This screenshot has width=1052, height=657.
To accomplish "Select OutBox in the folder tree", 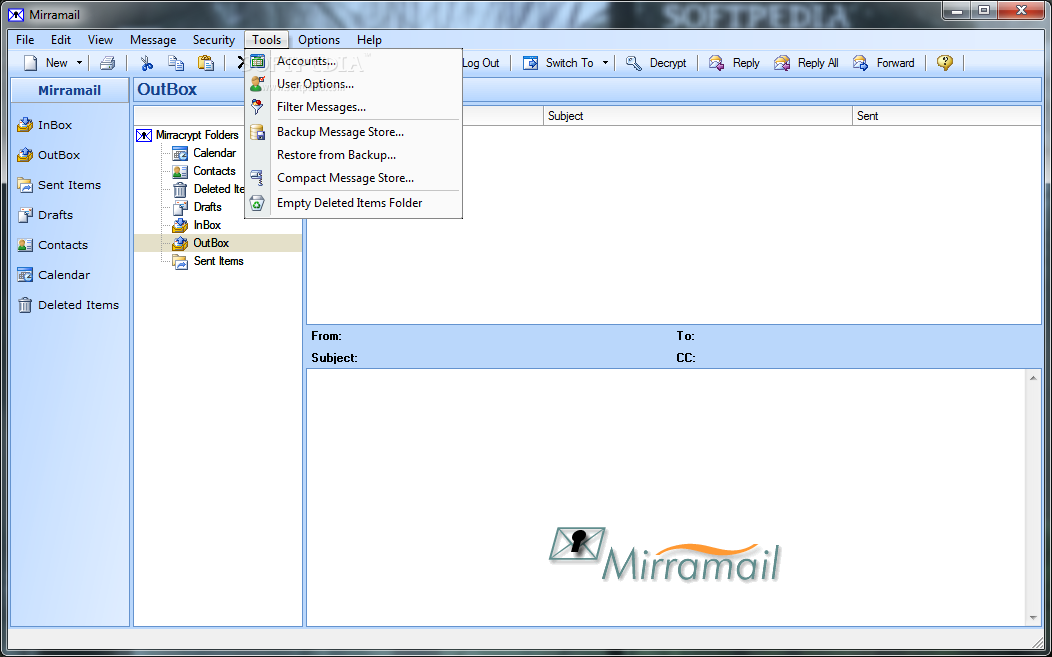I will 211,243.
